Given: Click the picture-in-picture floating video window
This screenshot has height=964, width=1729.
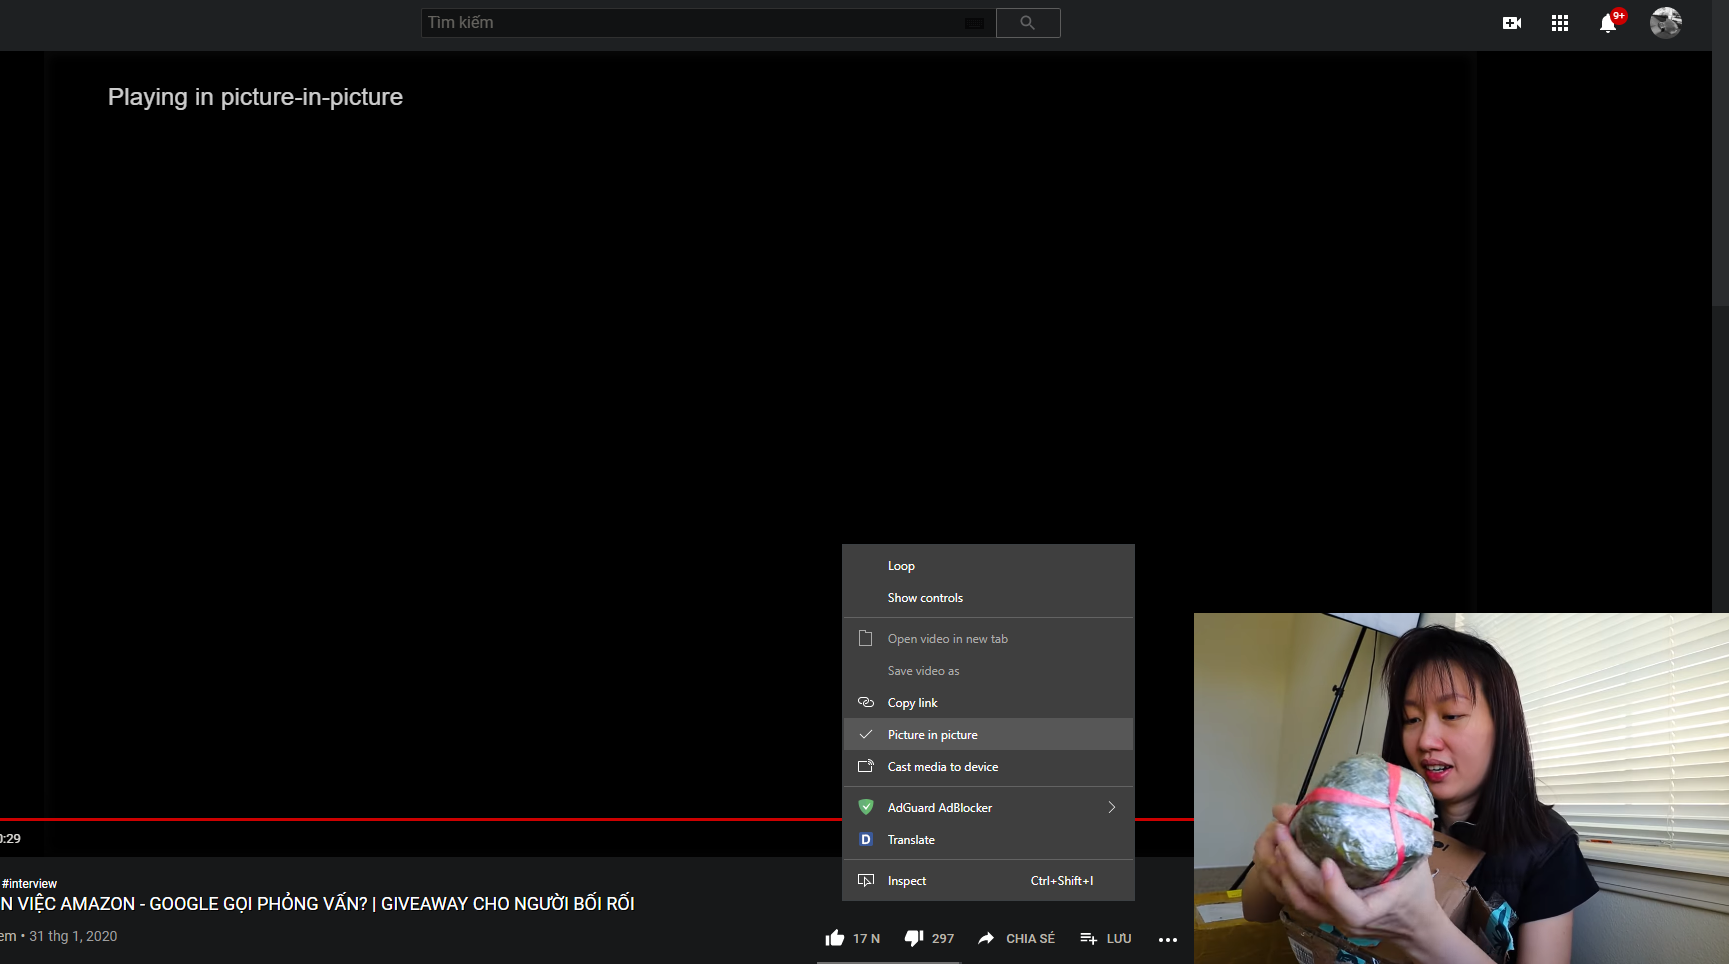Looking at the screenshot, I should [1461, 788].
